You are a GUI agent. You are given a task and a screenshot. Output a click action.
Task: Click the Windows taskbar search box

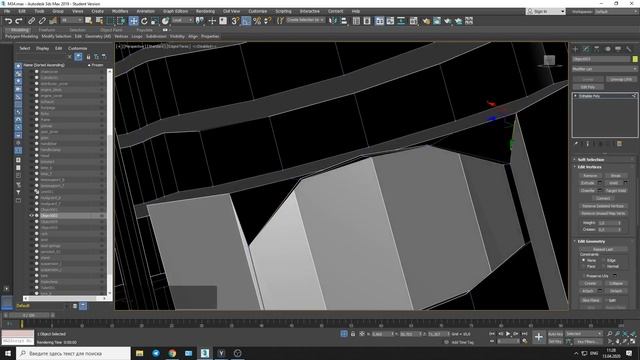point(73,353)
